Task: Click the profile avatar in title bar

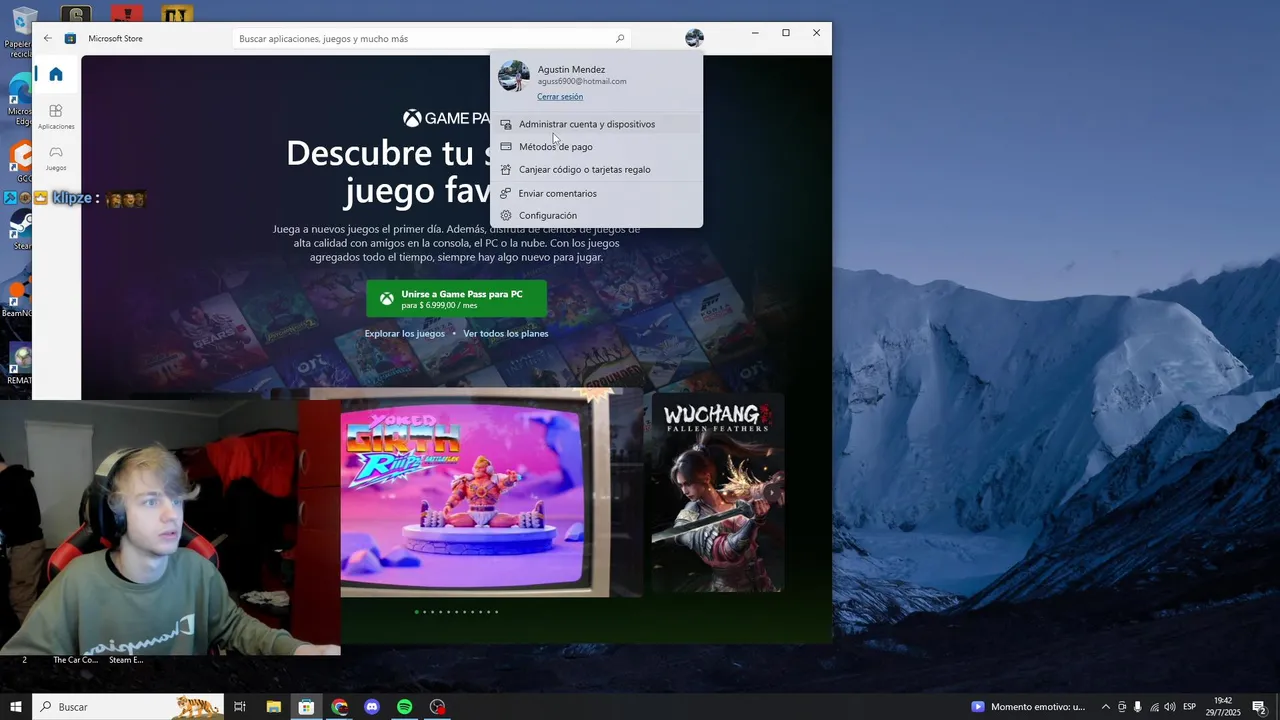Action: coord(694,38)
